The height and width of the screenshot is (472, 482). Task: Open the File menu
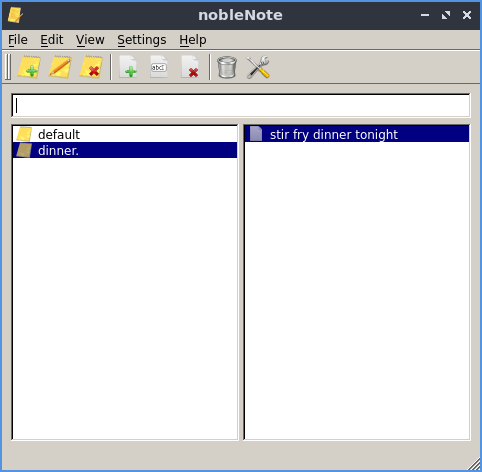click(x=18, y=40)
